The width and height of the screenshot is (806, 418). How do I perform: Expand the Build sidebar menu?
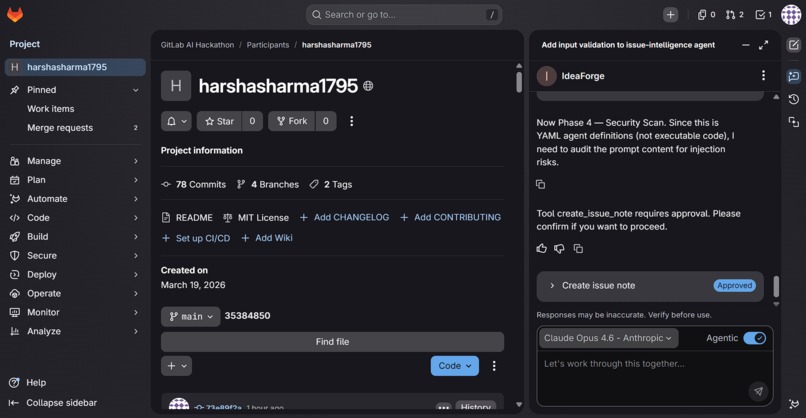(75, 237)
